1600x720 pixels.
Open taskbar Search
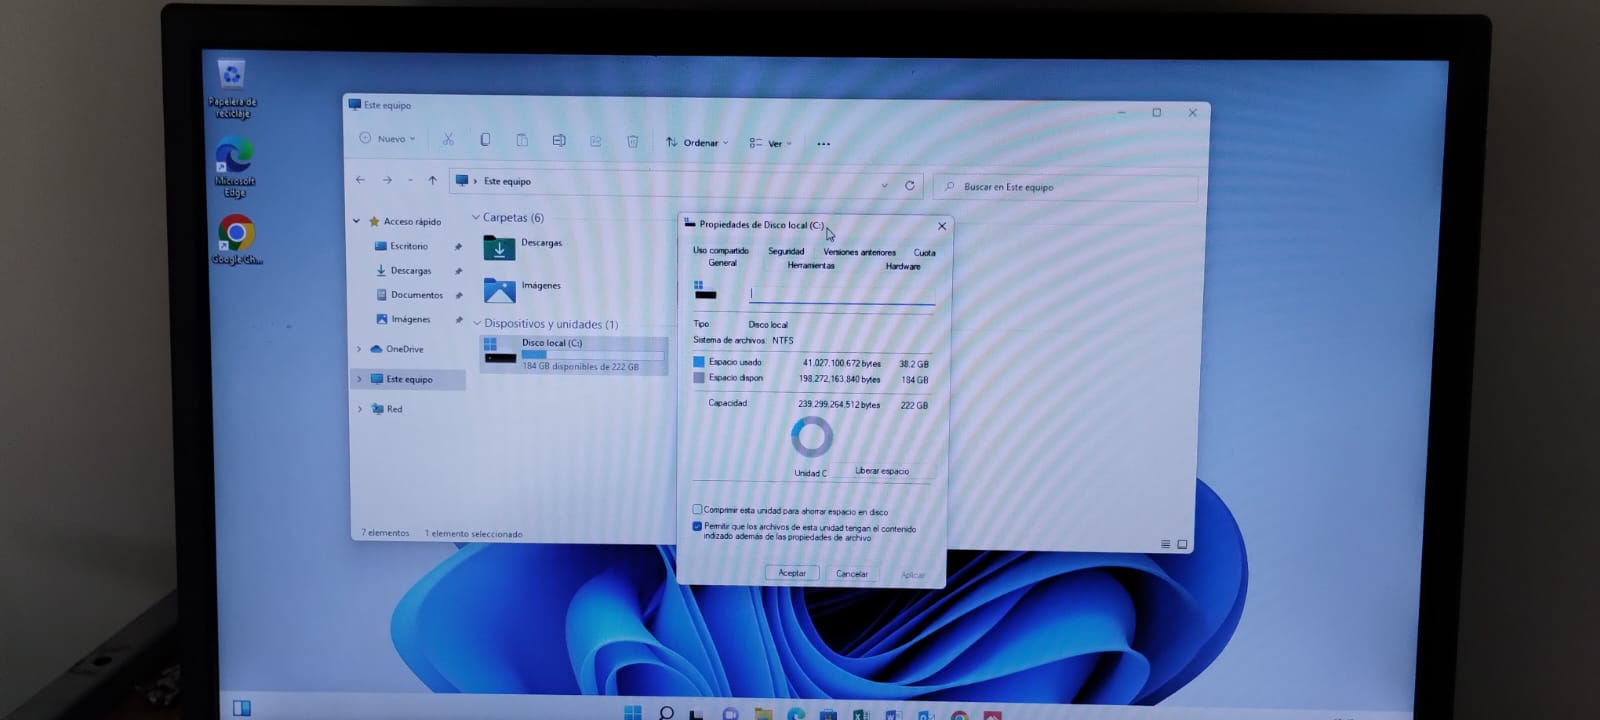pyautogui.click(x=666, y=713)
